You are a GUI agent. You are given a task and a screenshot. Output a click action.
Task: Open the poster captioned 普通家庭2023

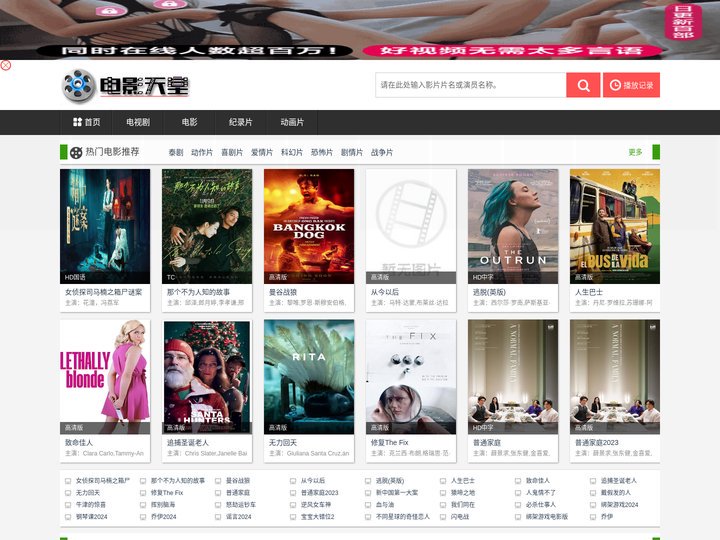click(615, 377)
